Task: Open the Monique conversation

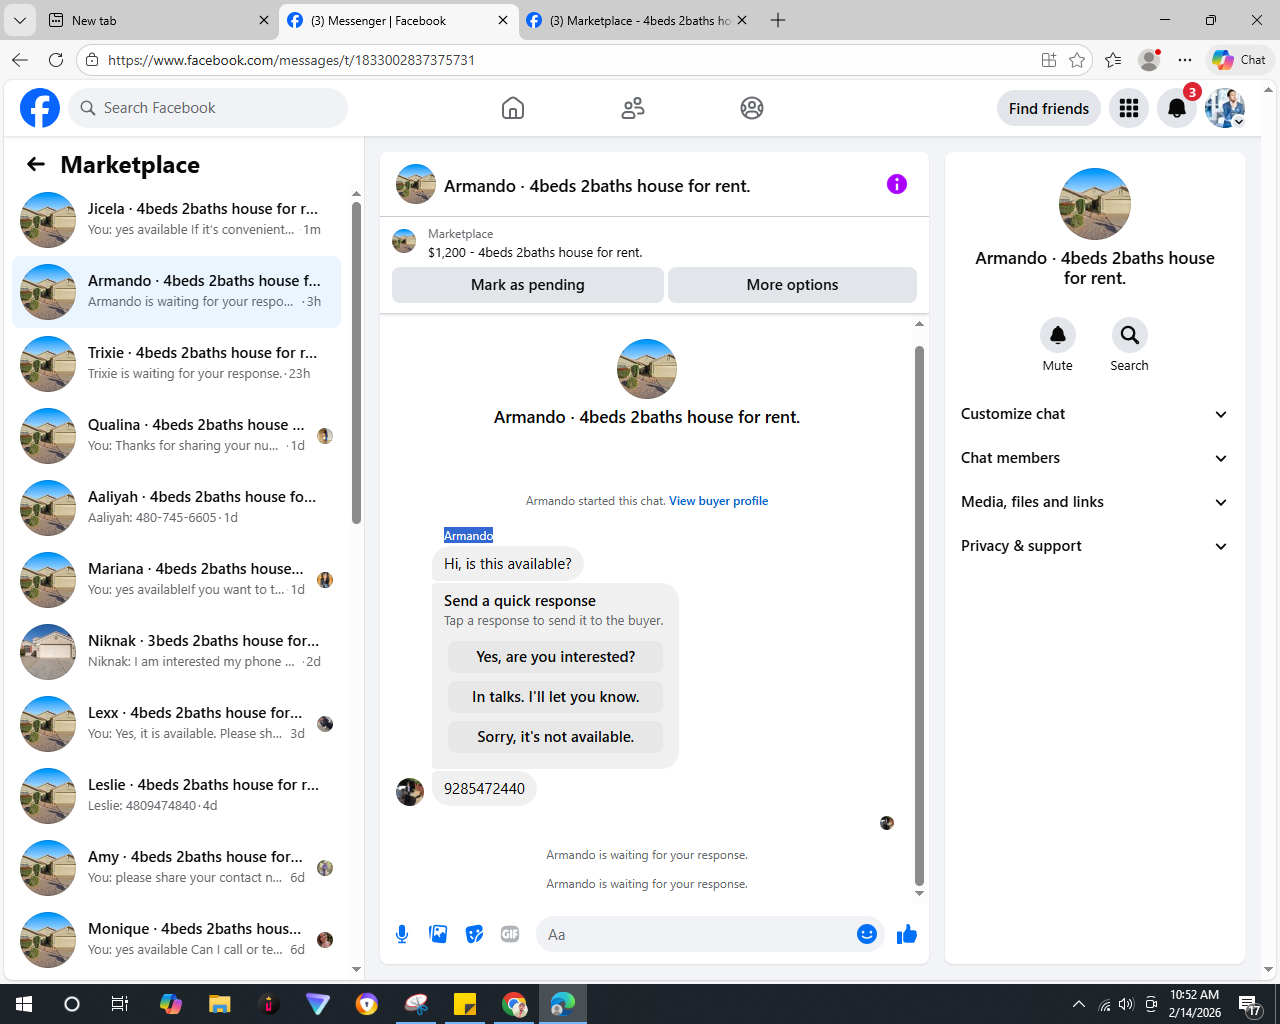Action: pyautogui.click(x=176, y=940)
